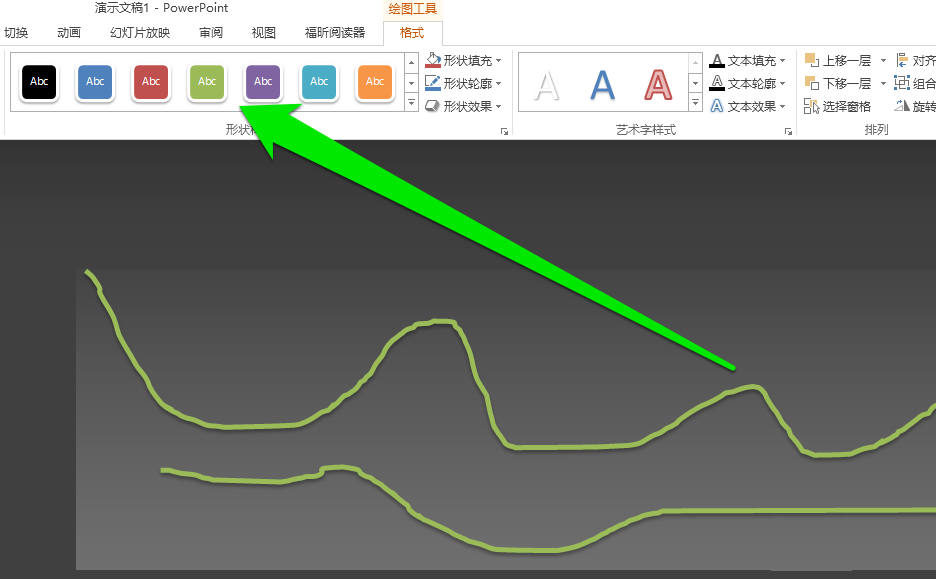
Task: Open the 艺术字样式 dialog launcher
Action: pyautogui.click(x=787, y=130)
